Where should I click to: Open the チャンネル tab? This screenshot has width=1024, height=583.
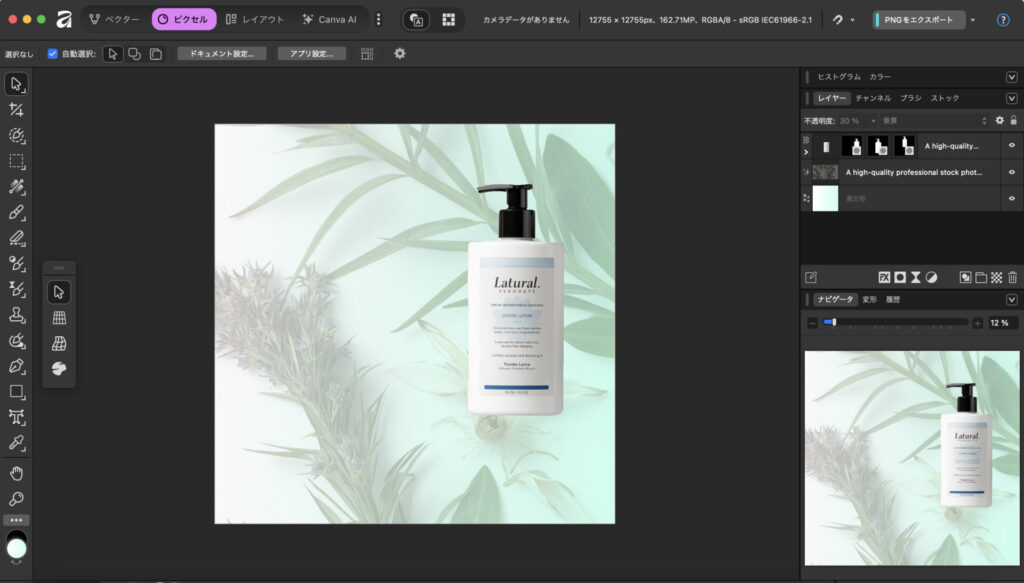click(x=873, y=98)
